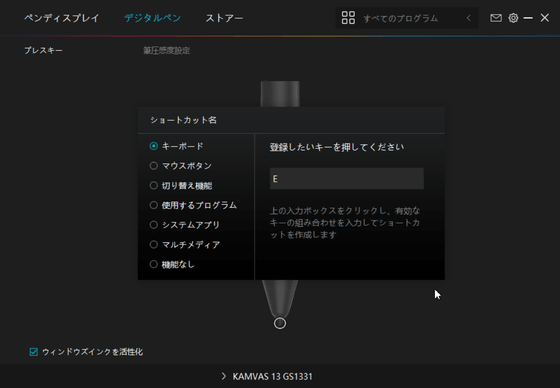Expand the KAMVAS 13 GS1331 device chevron
The image size is (560, 388).
(x=224, y=376)
